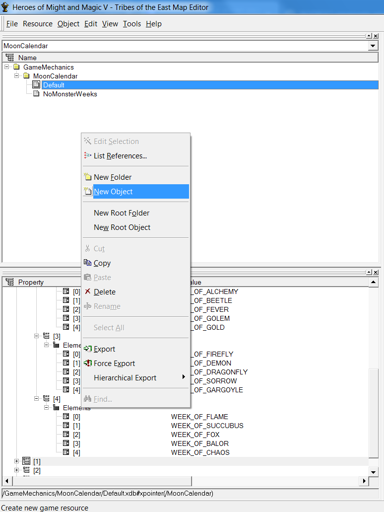
Task: Click the [0] icon beside WEEK_OF_FLAME
Action: point(66,416)
